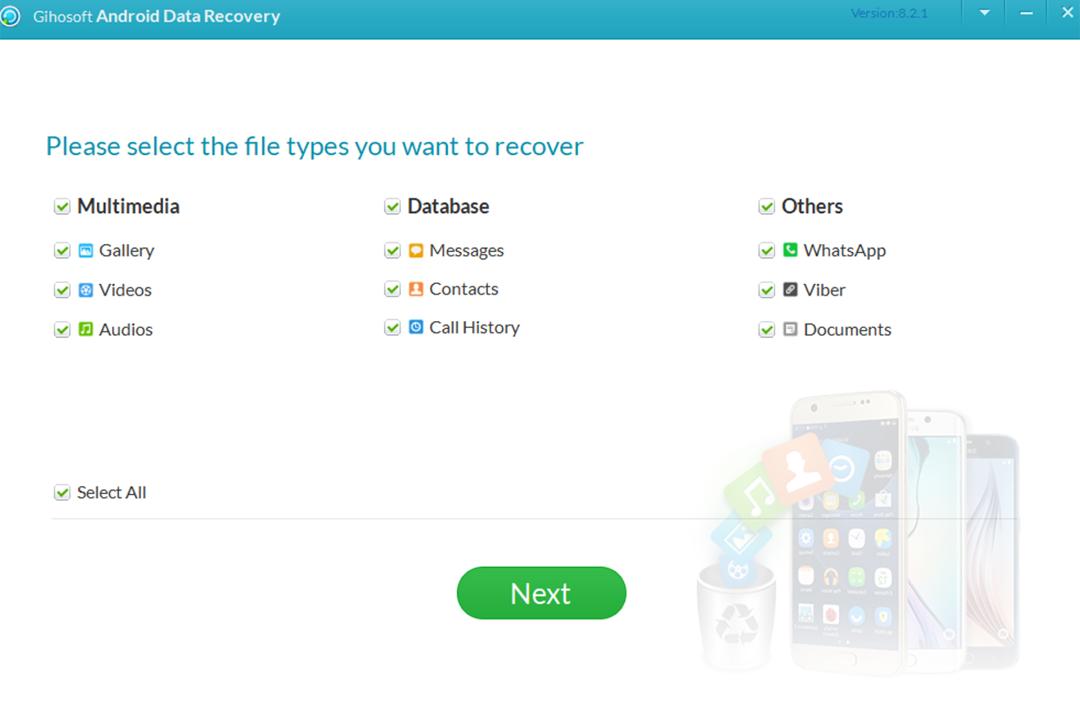The width and height of the screenshot is (1080, 703).
Task: Uncheck the Viber checkbox
Action: [767, 290]
